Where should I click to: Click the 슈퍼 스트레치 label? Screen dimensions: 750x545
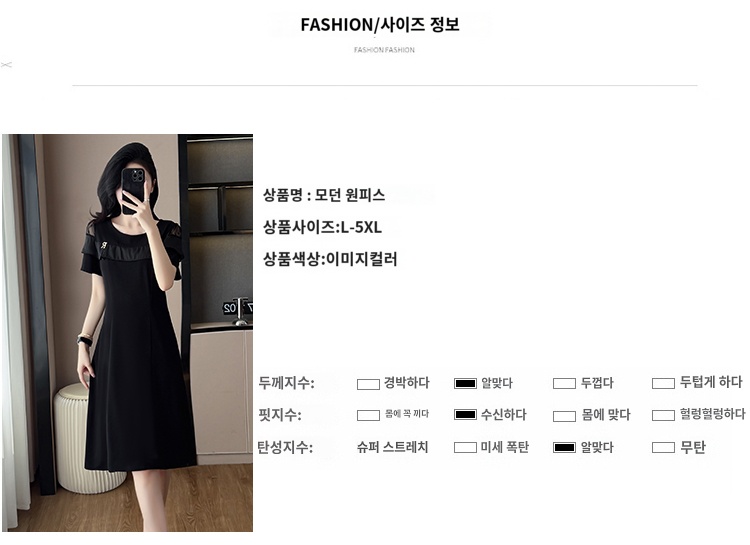coord(392,447)
